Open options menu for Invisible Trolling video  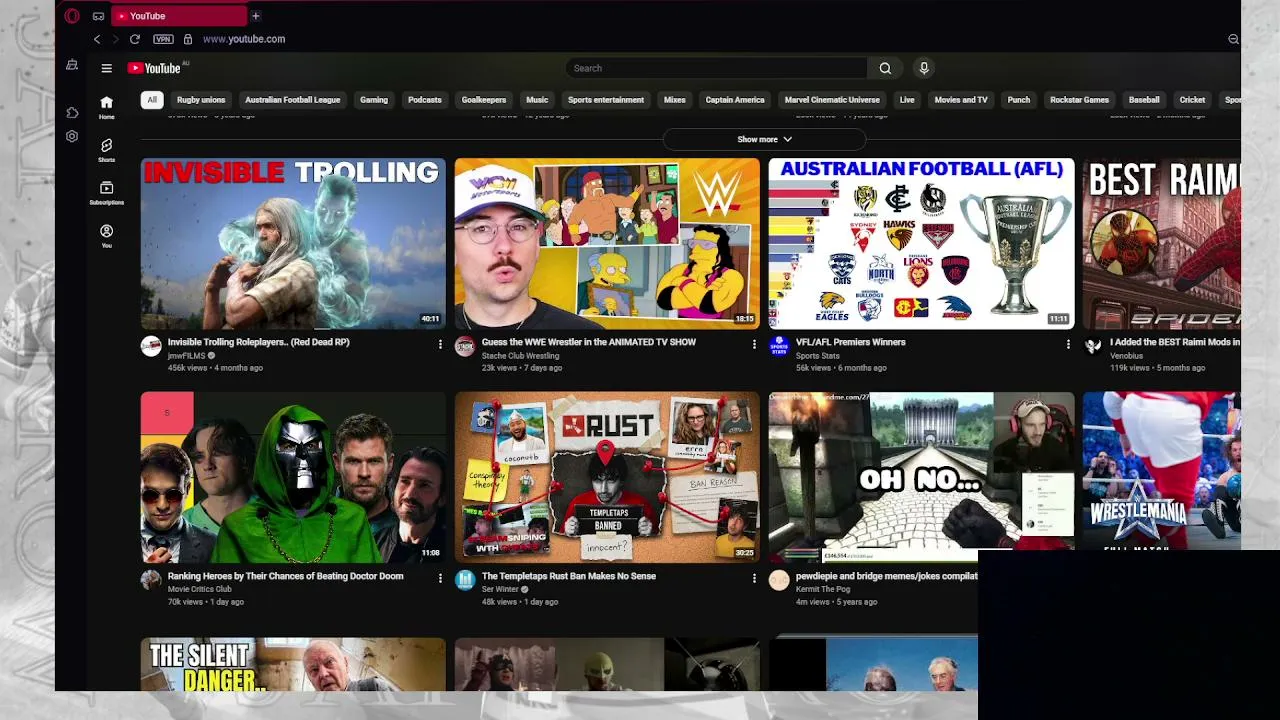[x=440, y=344]
